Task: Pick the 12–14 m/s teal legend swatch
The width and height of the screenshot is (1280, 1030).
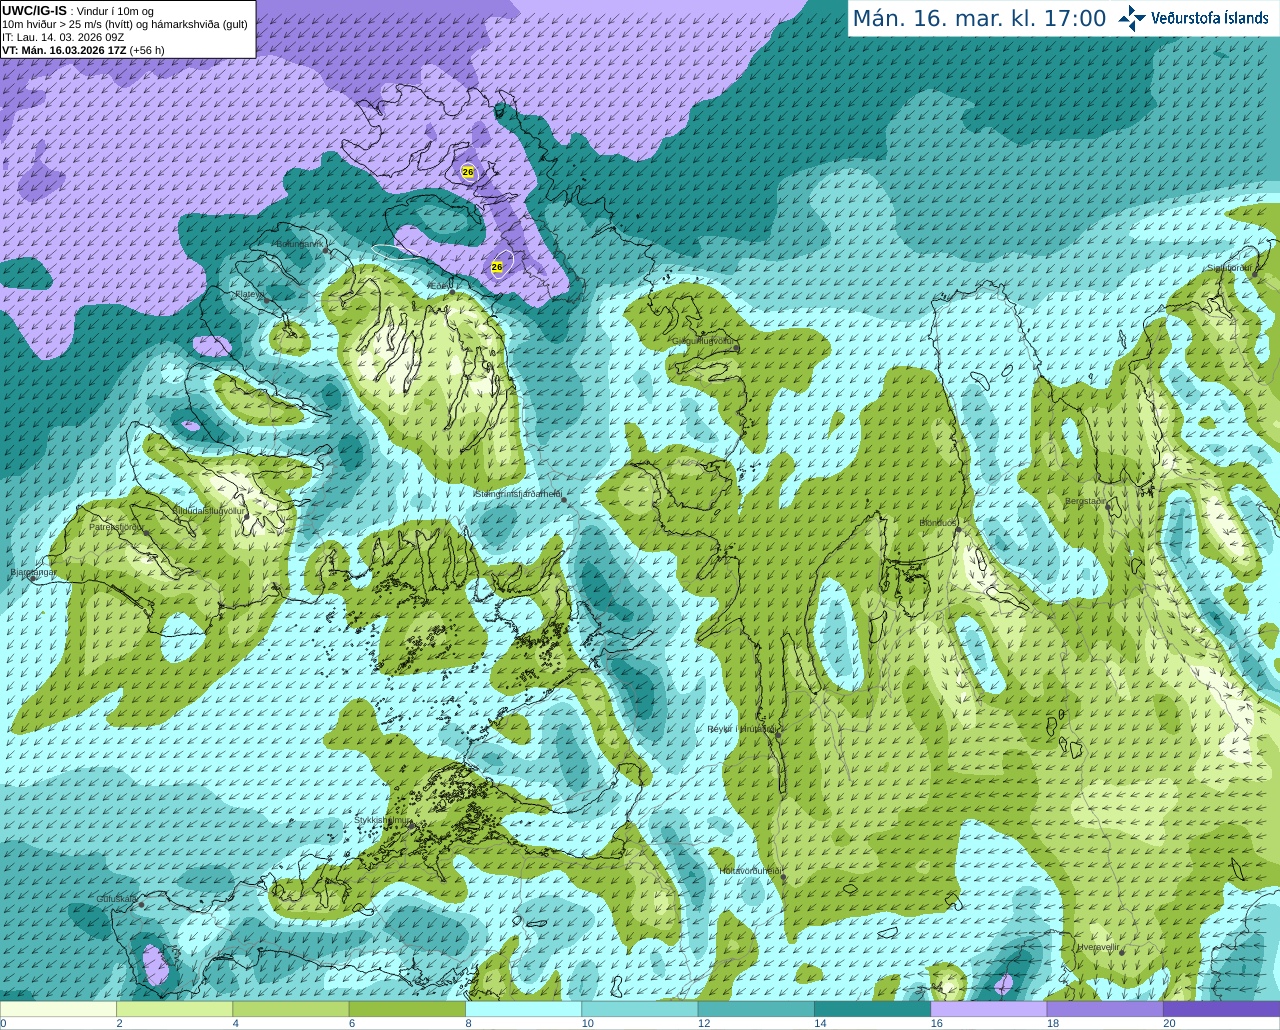Action: pyautogui.click(x=756, y=1009)
